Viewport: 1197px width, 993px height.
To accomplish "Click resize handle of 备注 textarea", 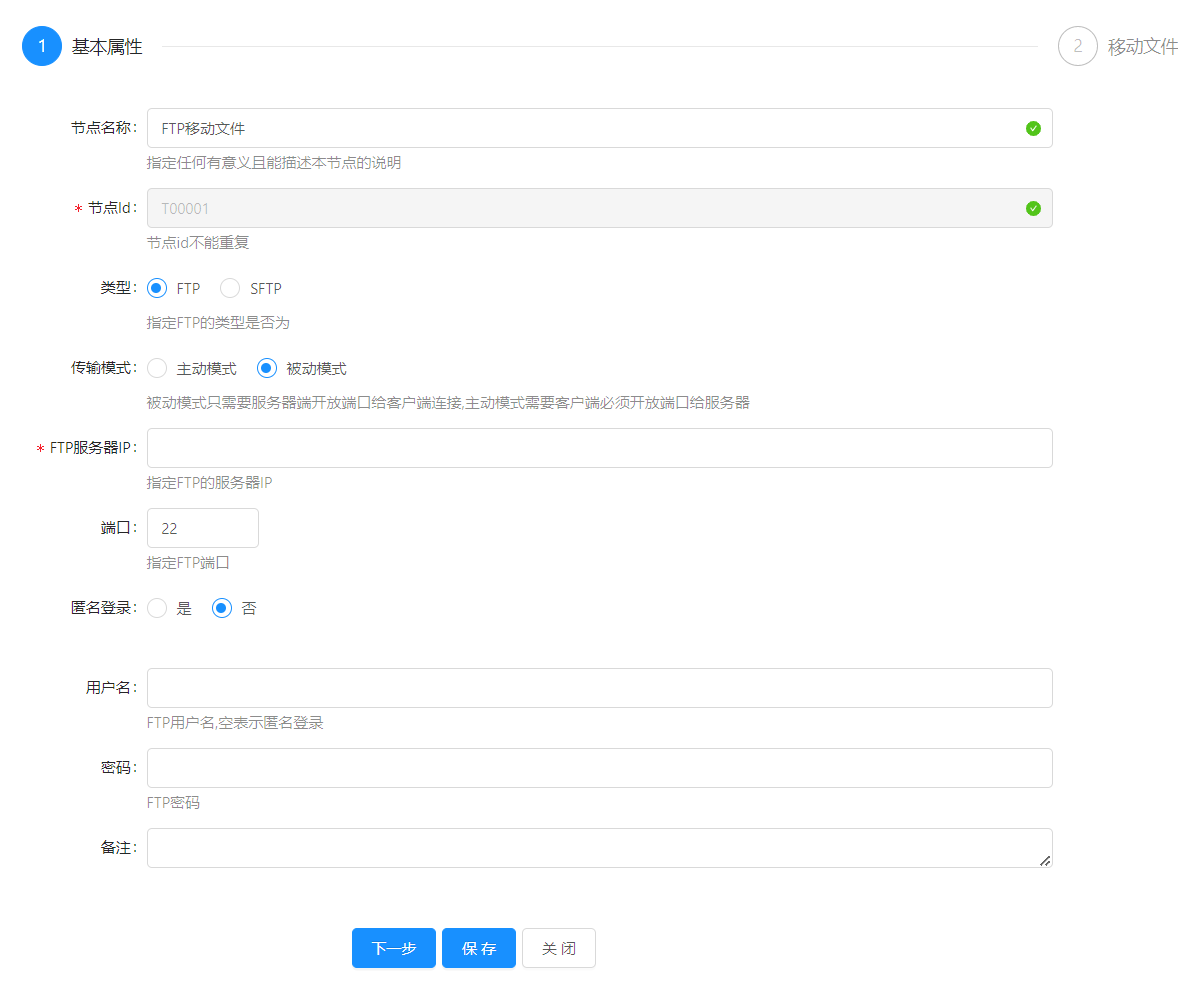I will 1044,860.
